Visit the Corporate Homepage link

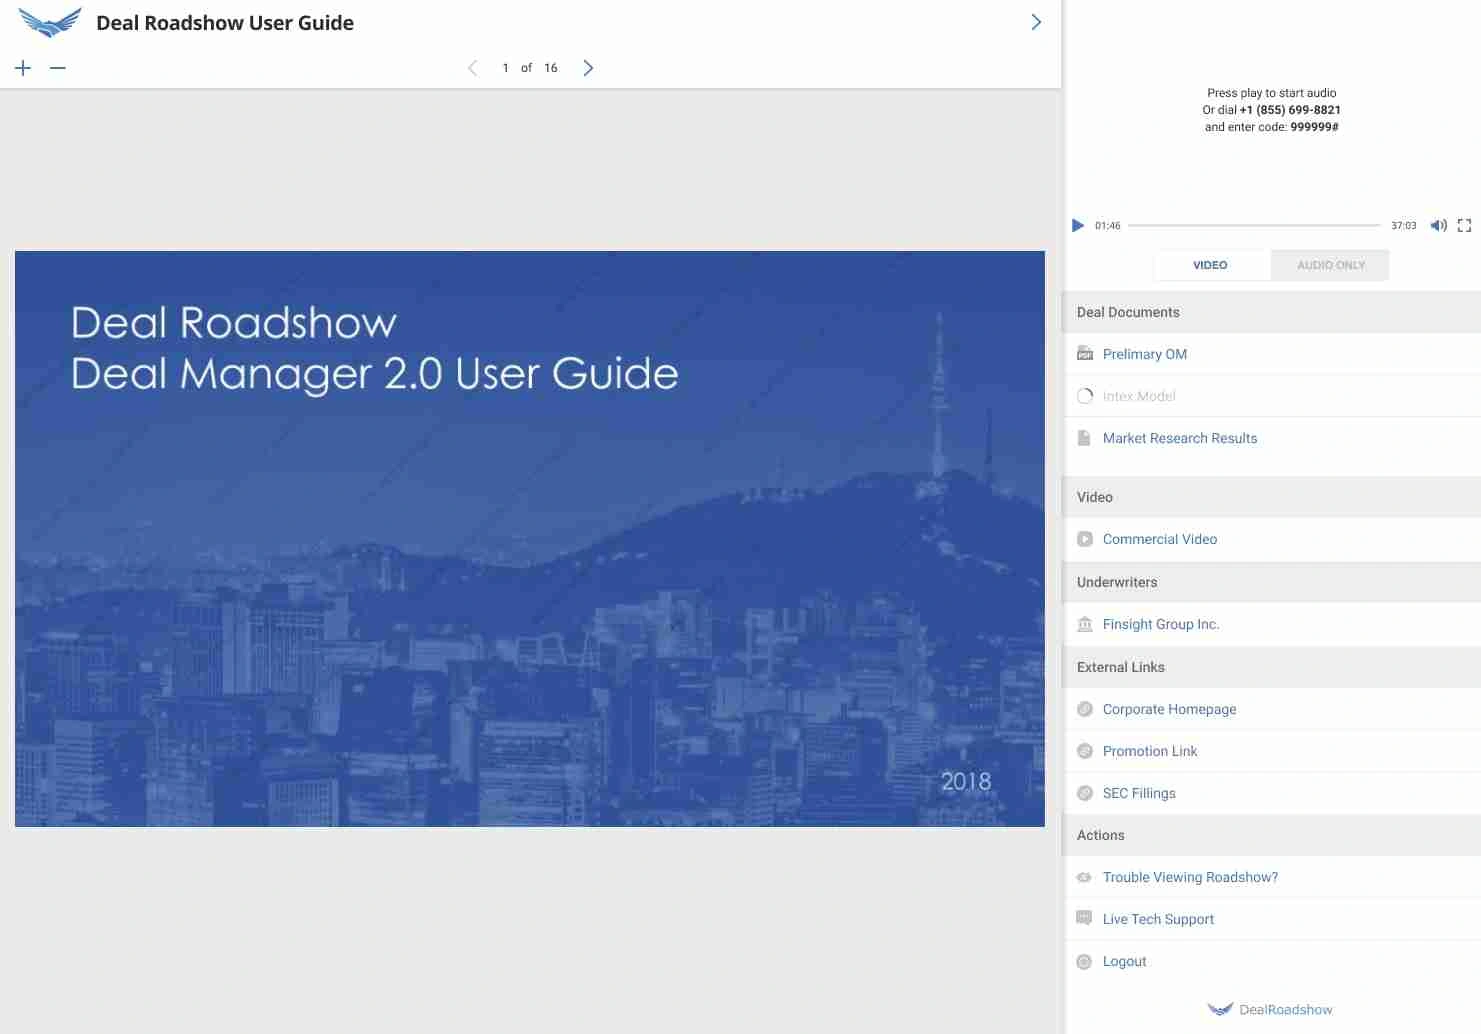click(1169, 709)
